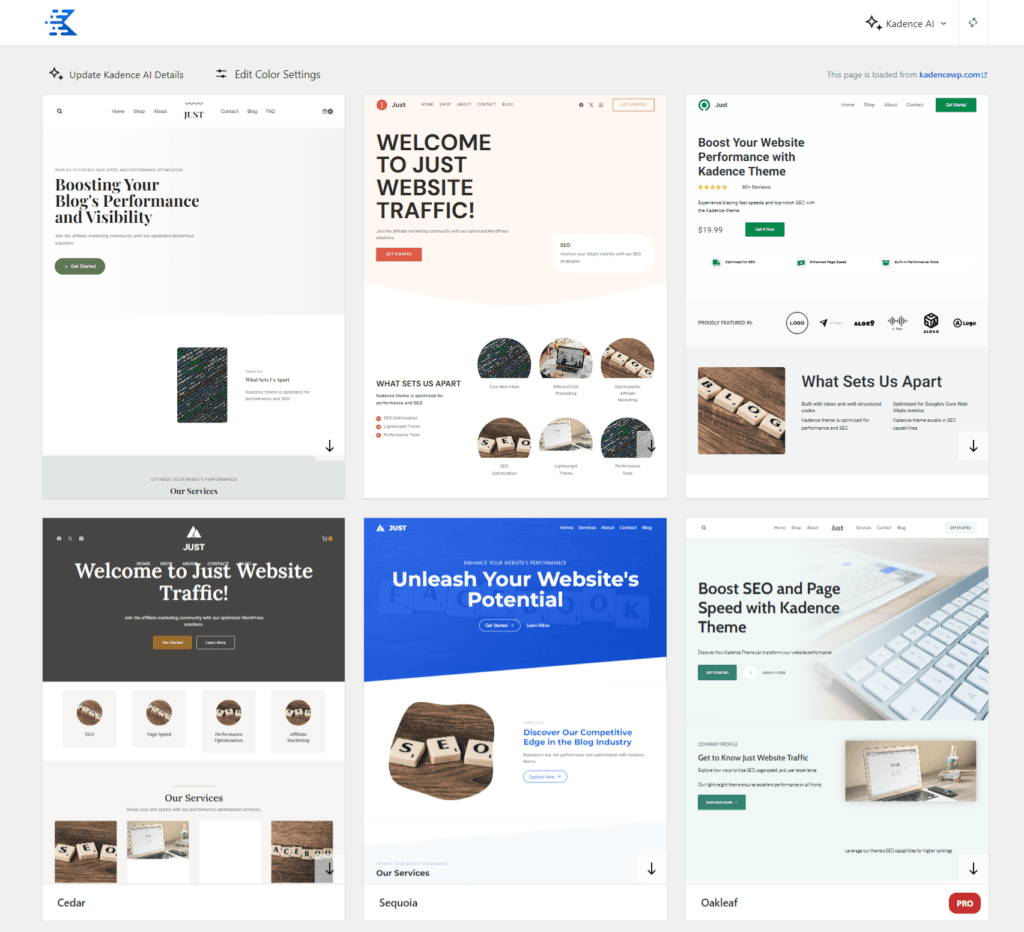Select the Oakleaf template thumbnail
The image size is (1024, 932).
(x=837, y=700)
